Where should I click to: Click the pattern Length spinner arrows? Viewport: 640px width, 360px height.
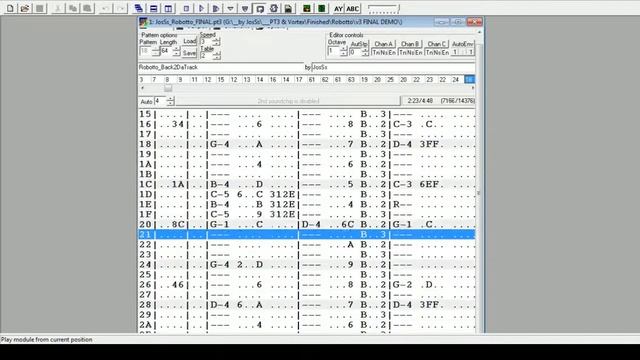[x=176, y=51]
